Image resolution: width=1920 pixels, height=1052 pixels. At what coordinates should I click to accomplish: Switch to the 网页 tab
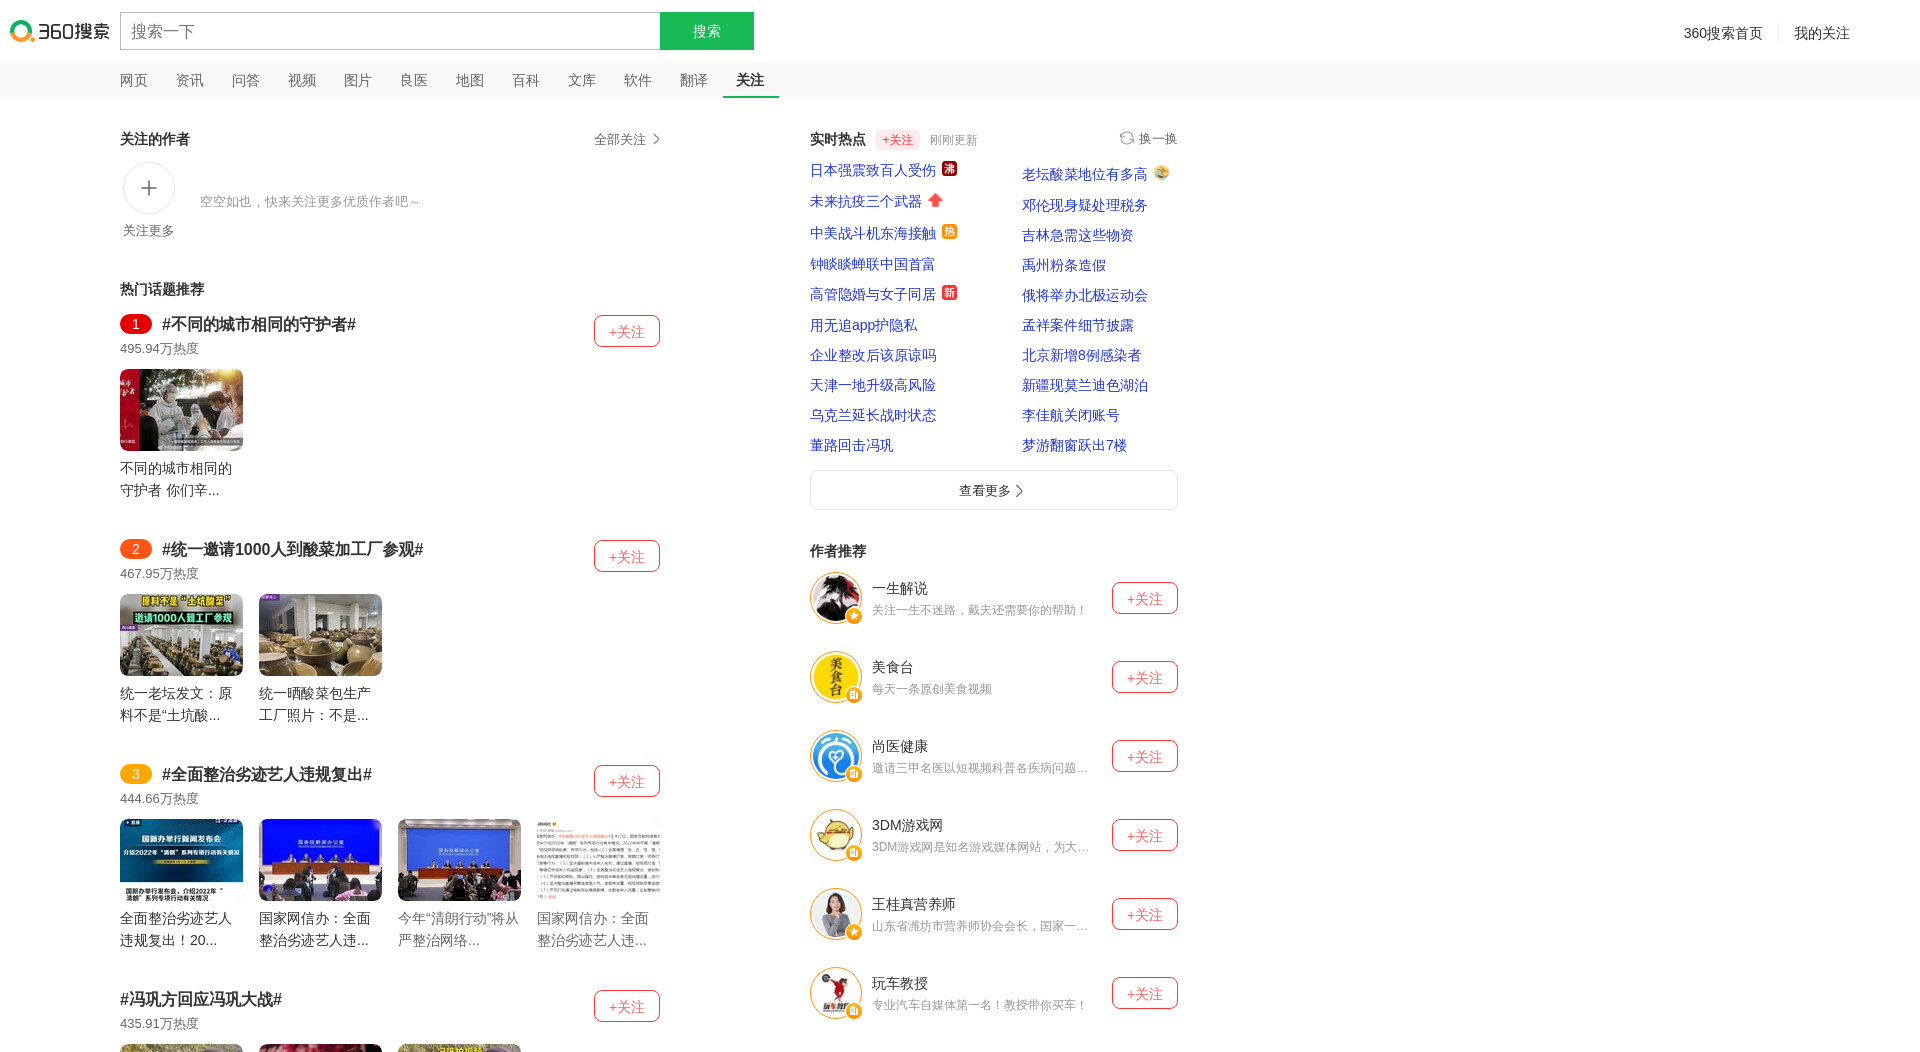point(134,80)
